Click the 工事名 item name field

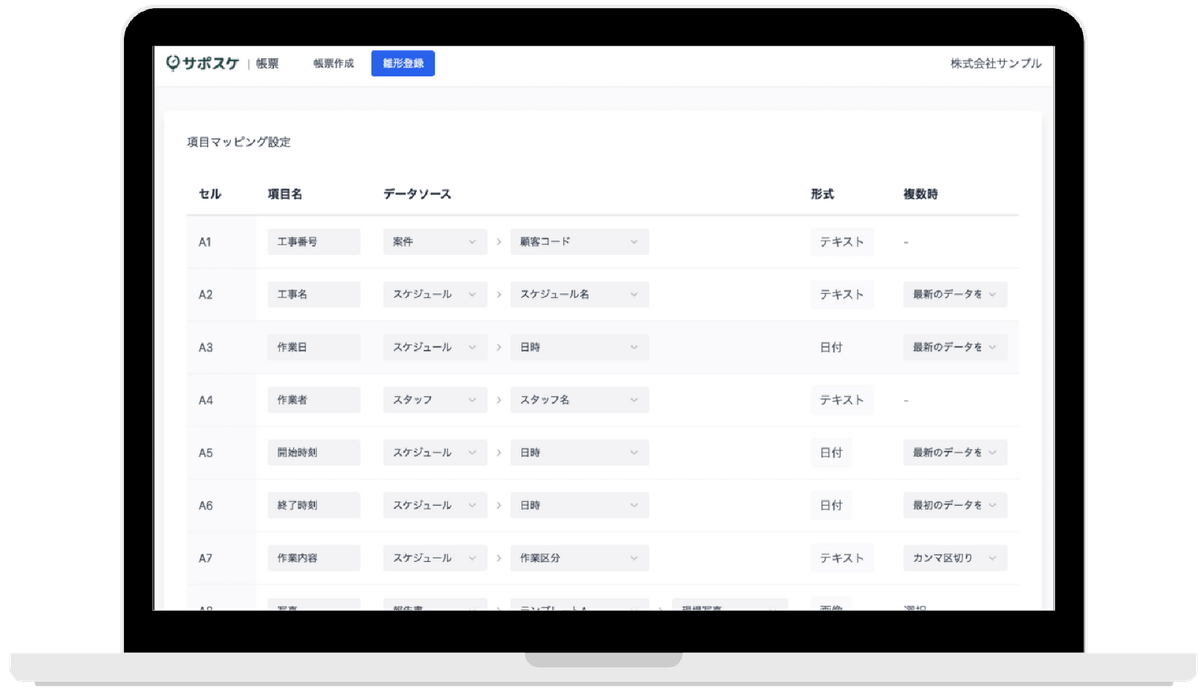coord(313,295)
